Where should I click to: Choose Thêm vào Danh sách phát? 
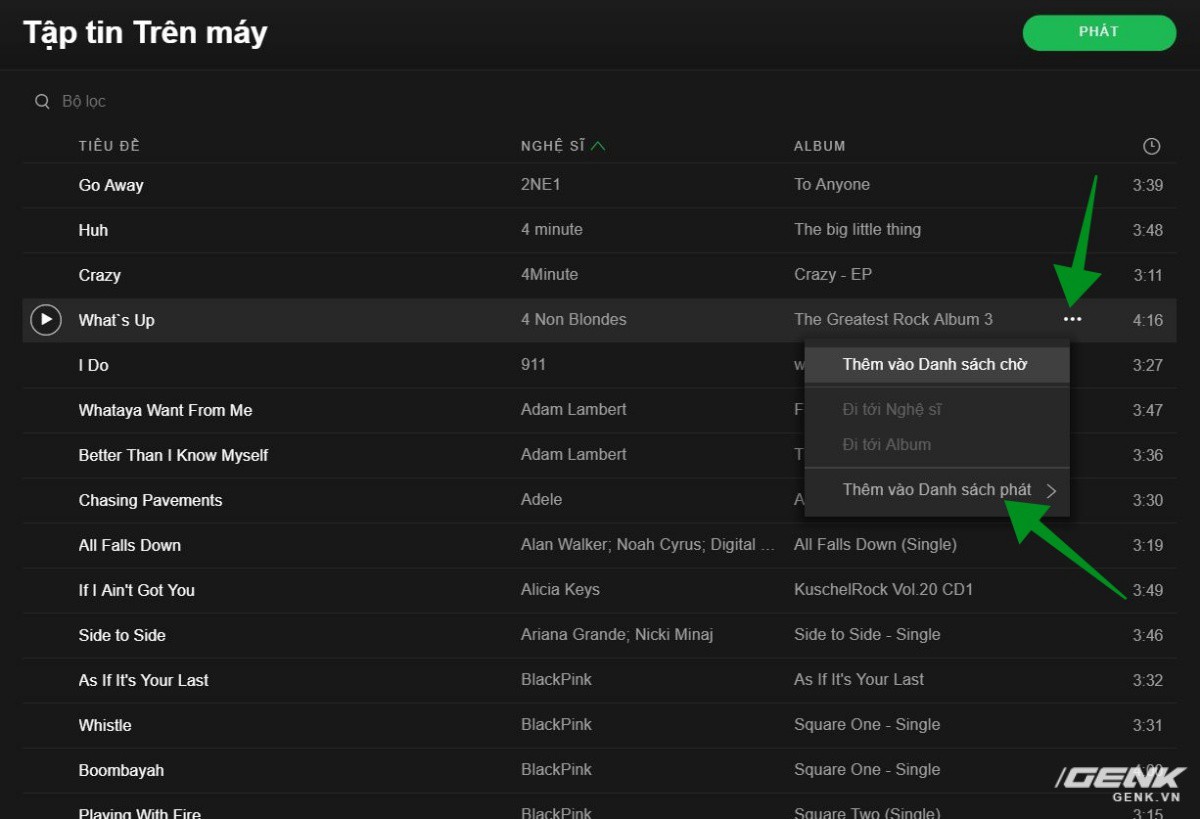[x=937, y=490]
